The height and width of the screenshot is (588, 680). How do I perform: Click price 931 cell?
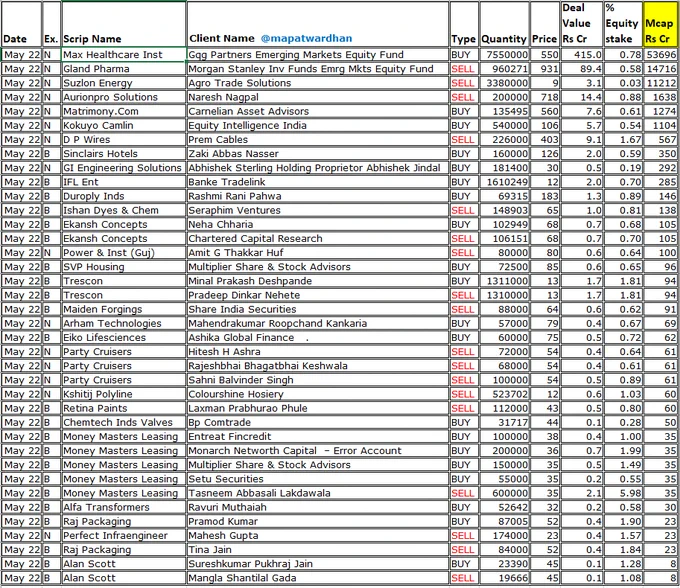point(545,69)
